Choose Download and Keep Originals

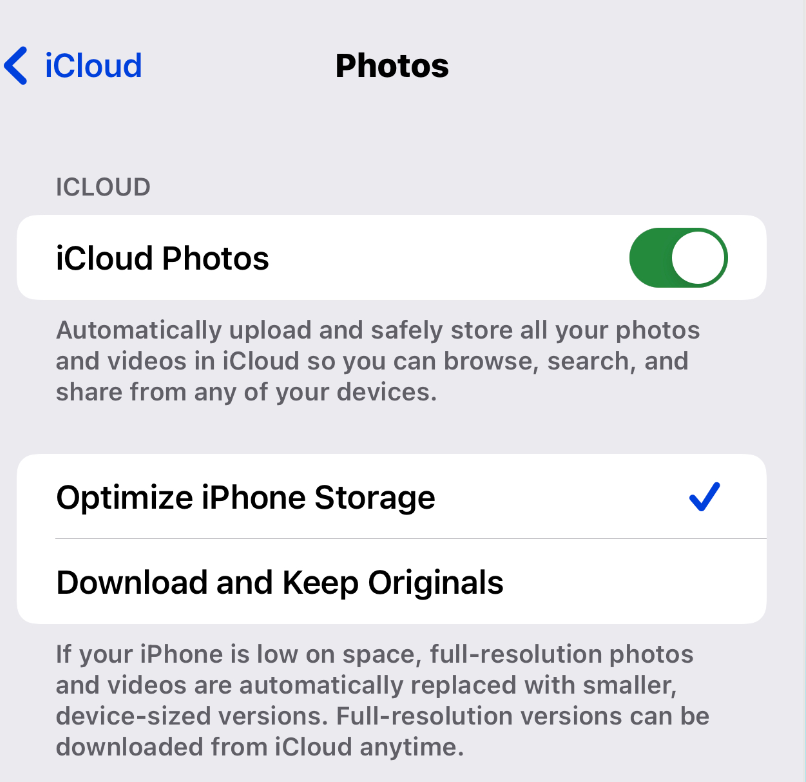(x=392, y=581)
